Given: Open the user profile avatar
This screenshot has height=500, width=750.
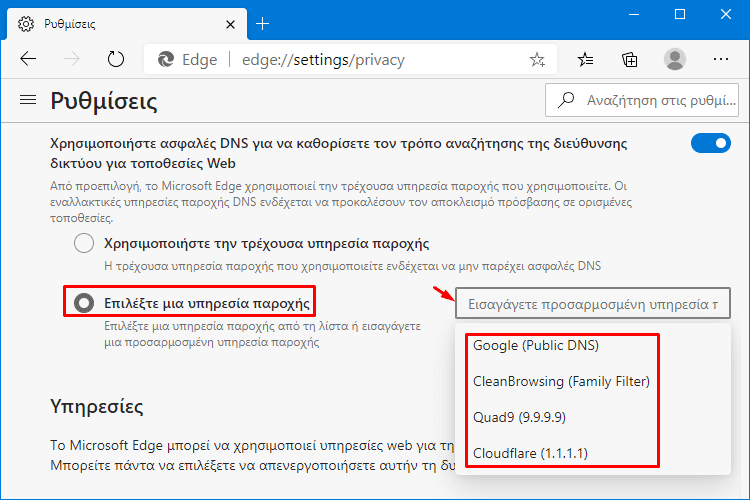Looking at the screenshot, I should tap(675, 59).
